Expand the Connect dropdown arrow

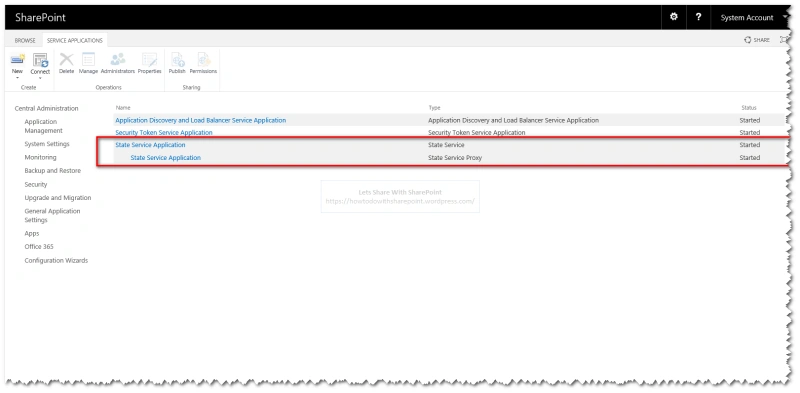[x=40, y=78]
